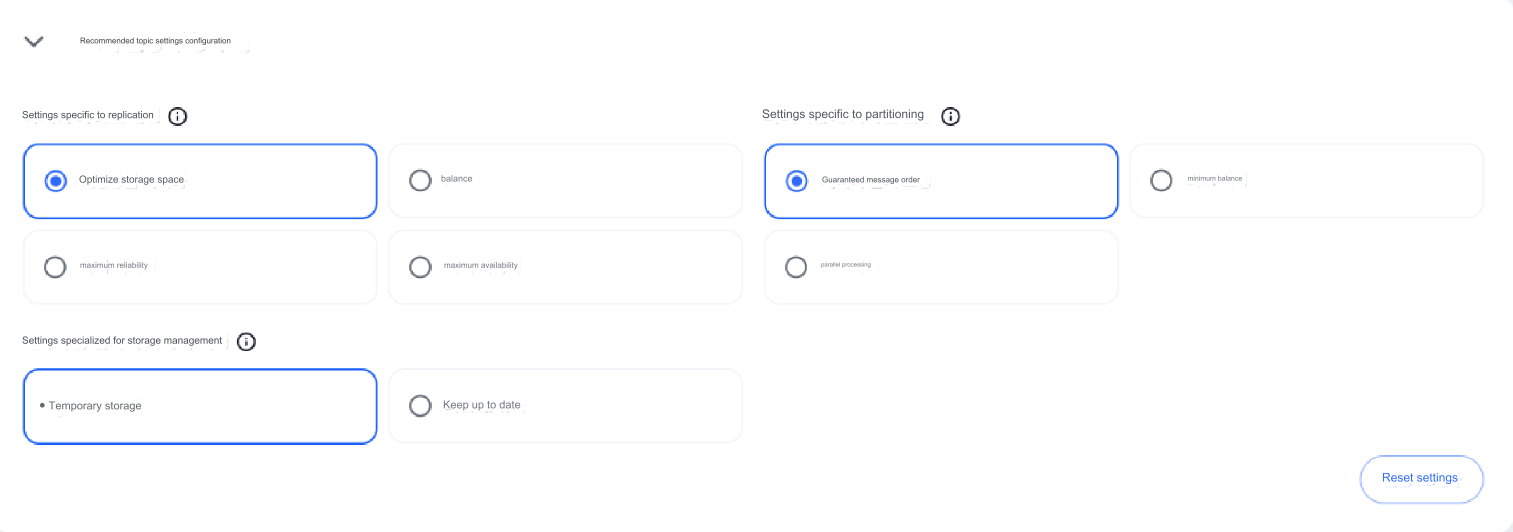
Task: Choose the 'maximum reliability' radio option
Action: click(55, 267)
